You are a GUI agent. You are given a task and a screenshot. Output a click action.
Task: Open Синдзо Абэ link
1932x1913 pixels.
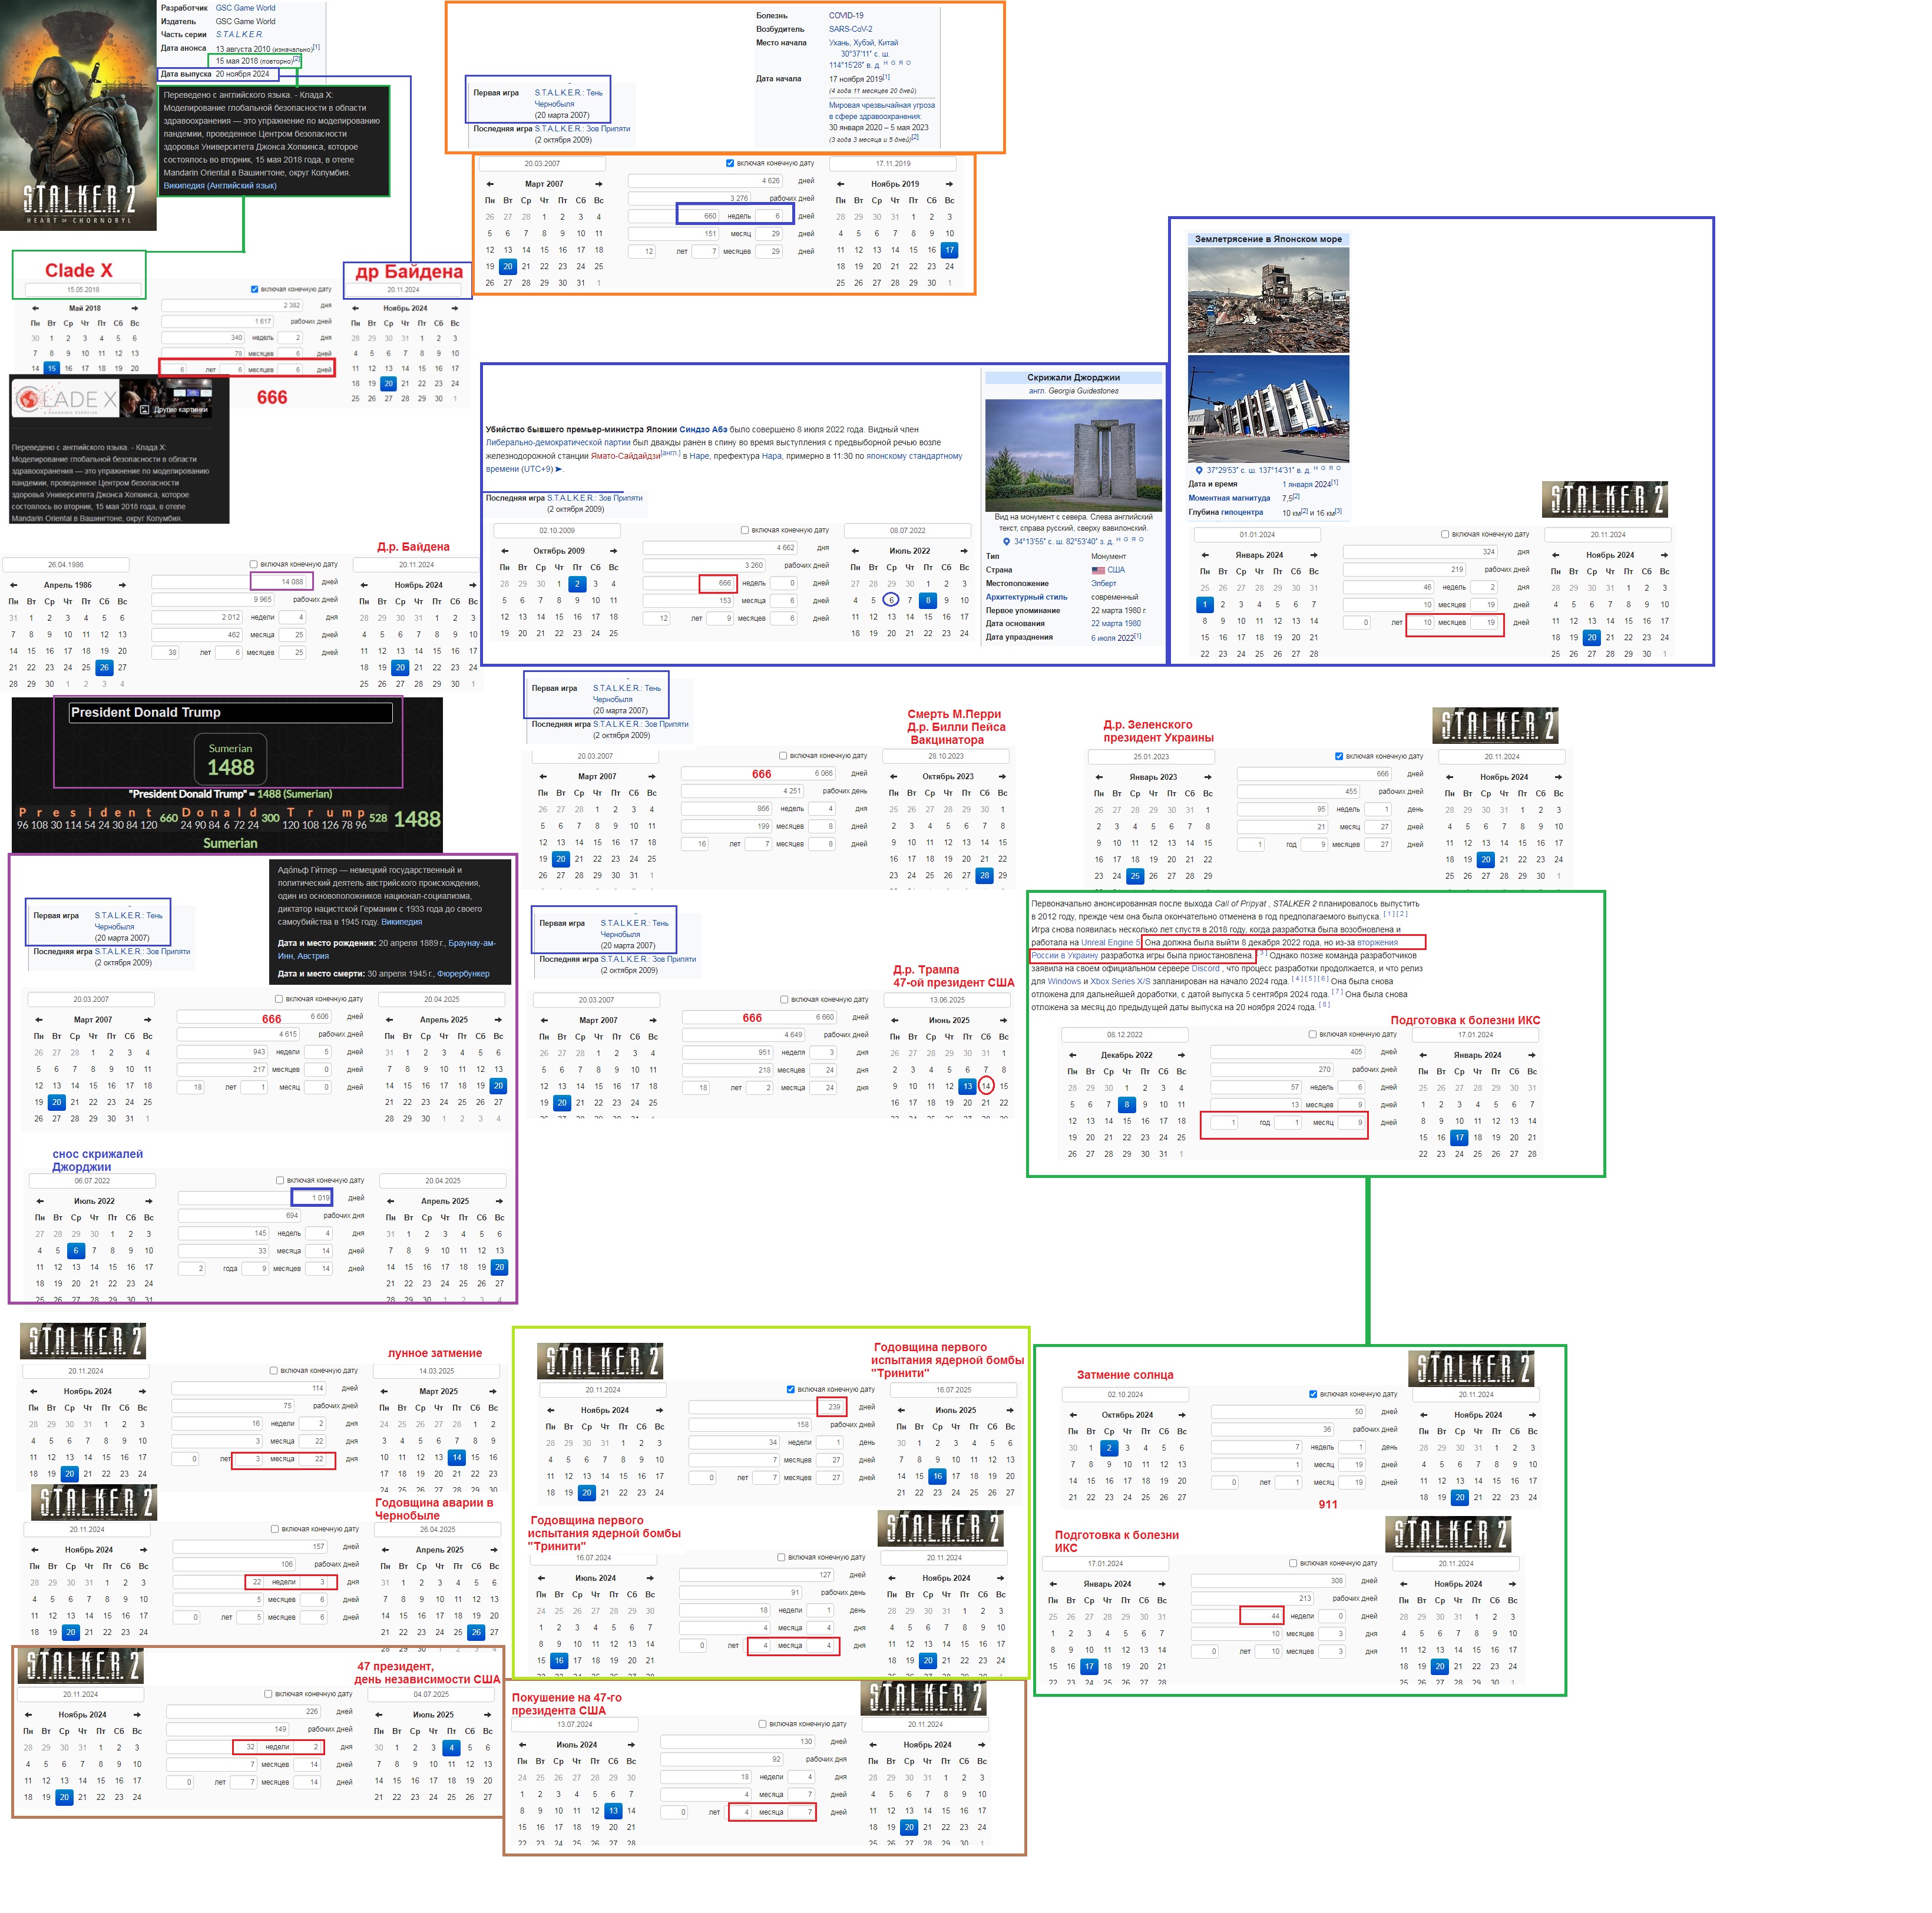click(x=703, y=429)
